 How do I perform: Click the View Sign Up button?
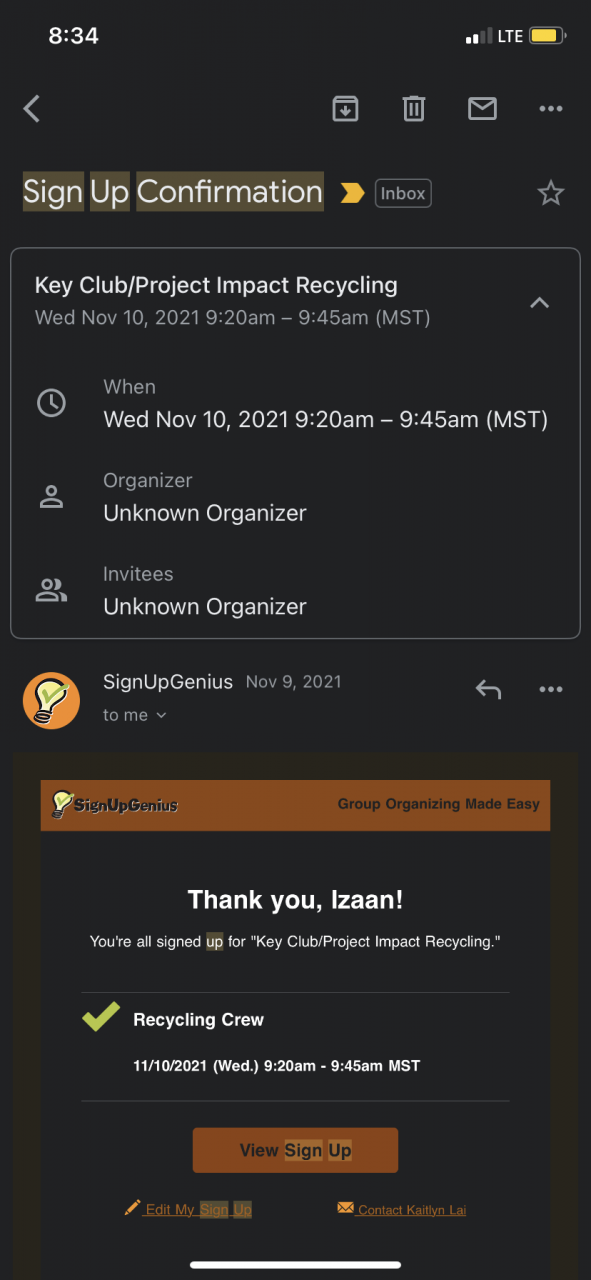point(295,1150)
